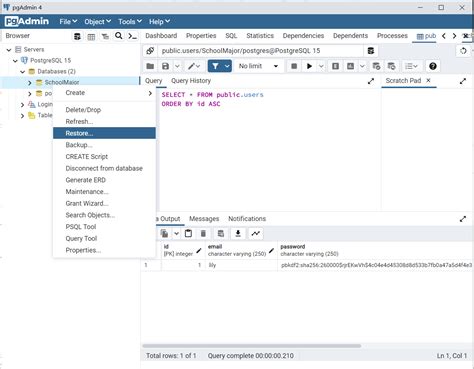
Task: Expand the SchoolMajor database node
Action: pyautogui.click(x=30, y=83)
